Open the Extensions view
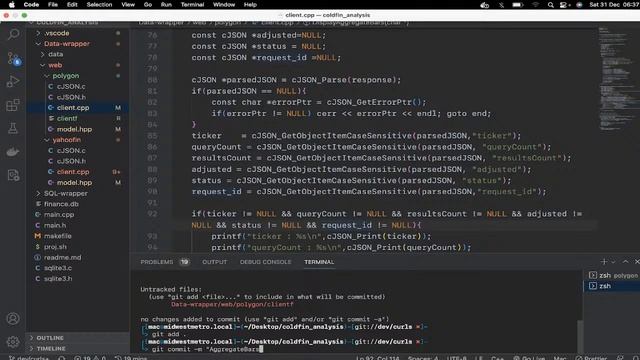Image resolution: width=640 pixels, height=360 pixels. (x=13, y=105)
